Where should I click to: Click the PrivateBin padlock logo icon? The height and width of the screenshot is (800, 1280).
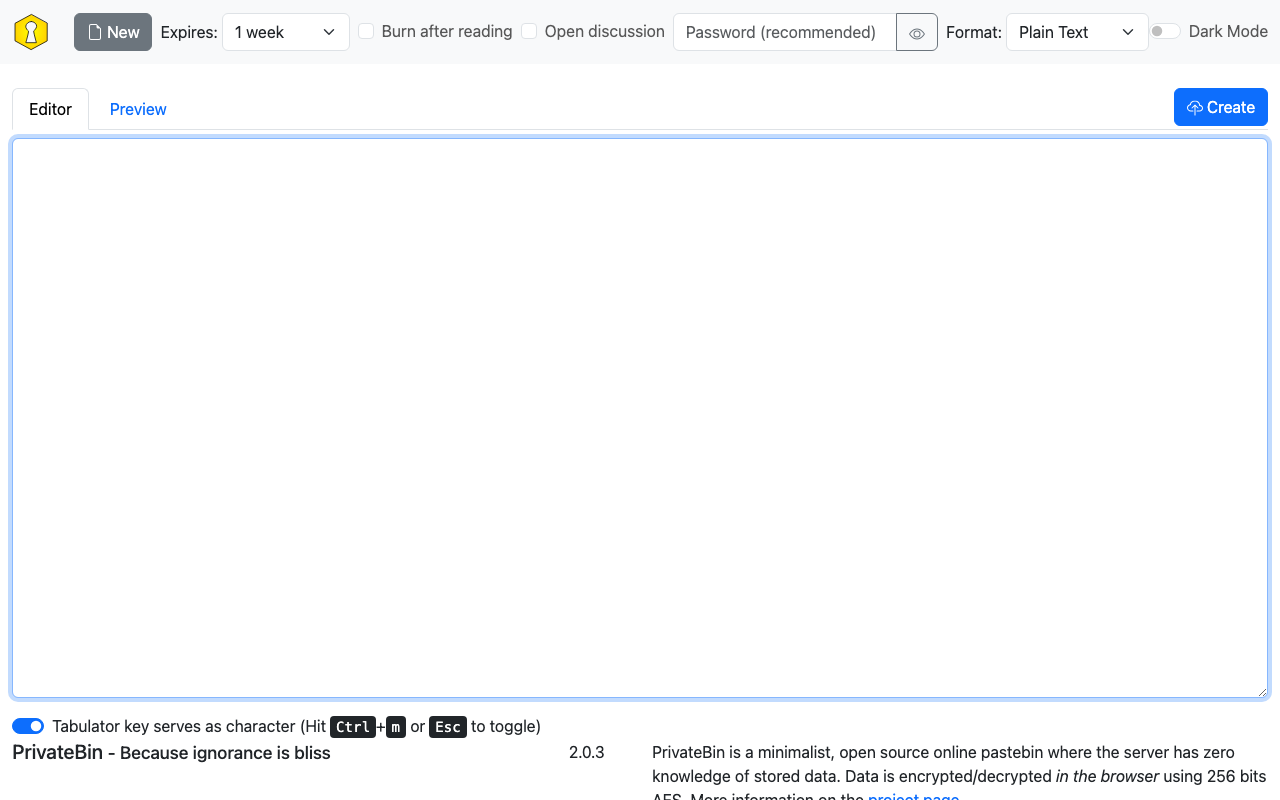(x=30, y=31)
